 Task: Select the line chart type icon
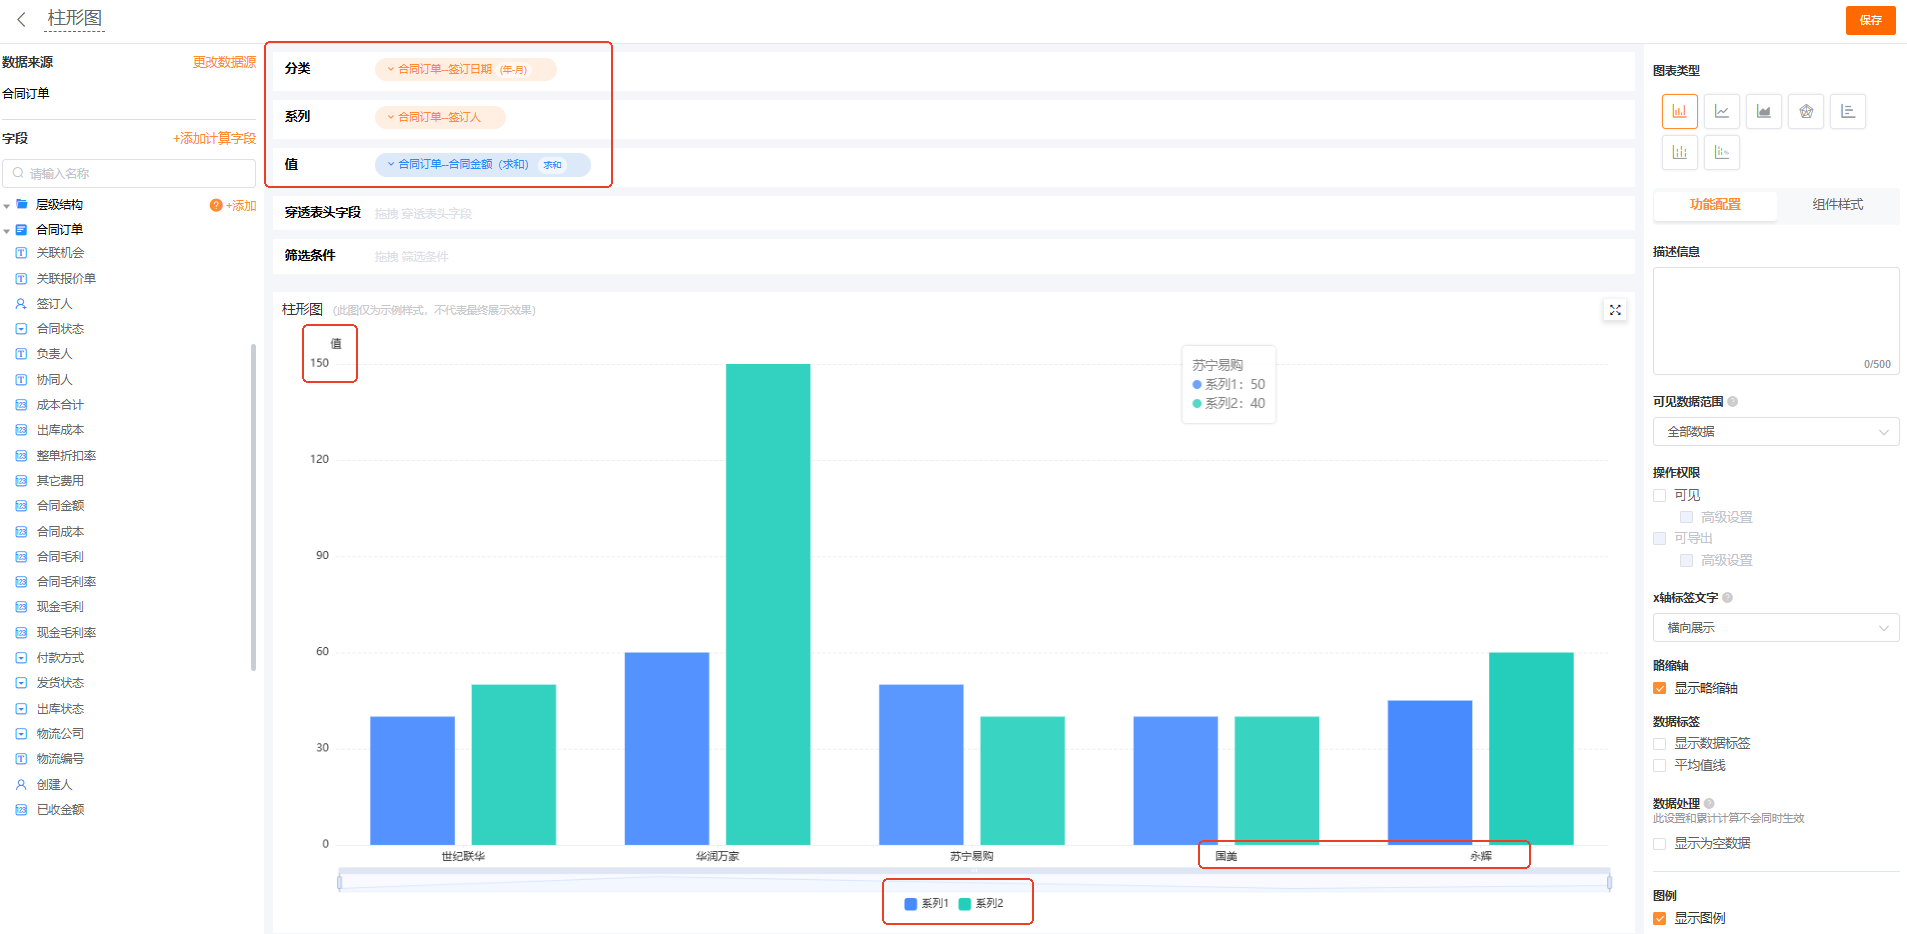tap(1721, 111)
